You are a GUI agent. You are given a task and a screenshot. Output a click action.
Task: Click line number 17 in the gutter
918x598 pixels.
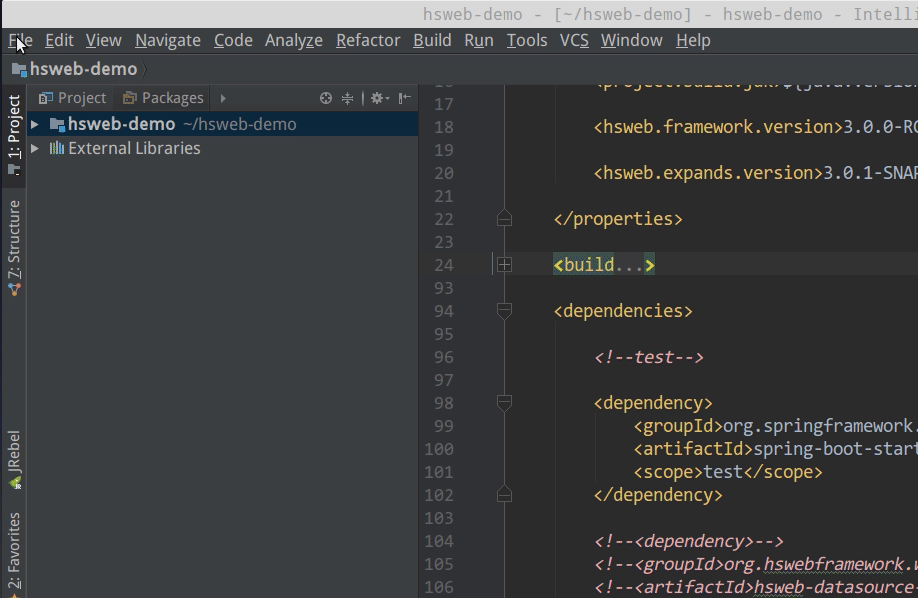[444, 104]
